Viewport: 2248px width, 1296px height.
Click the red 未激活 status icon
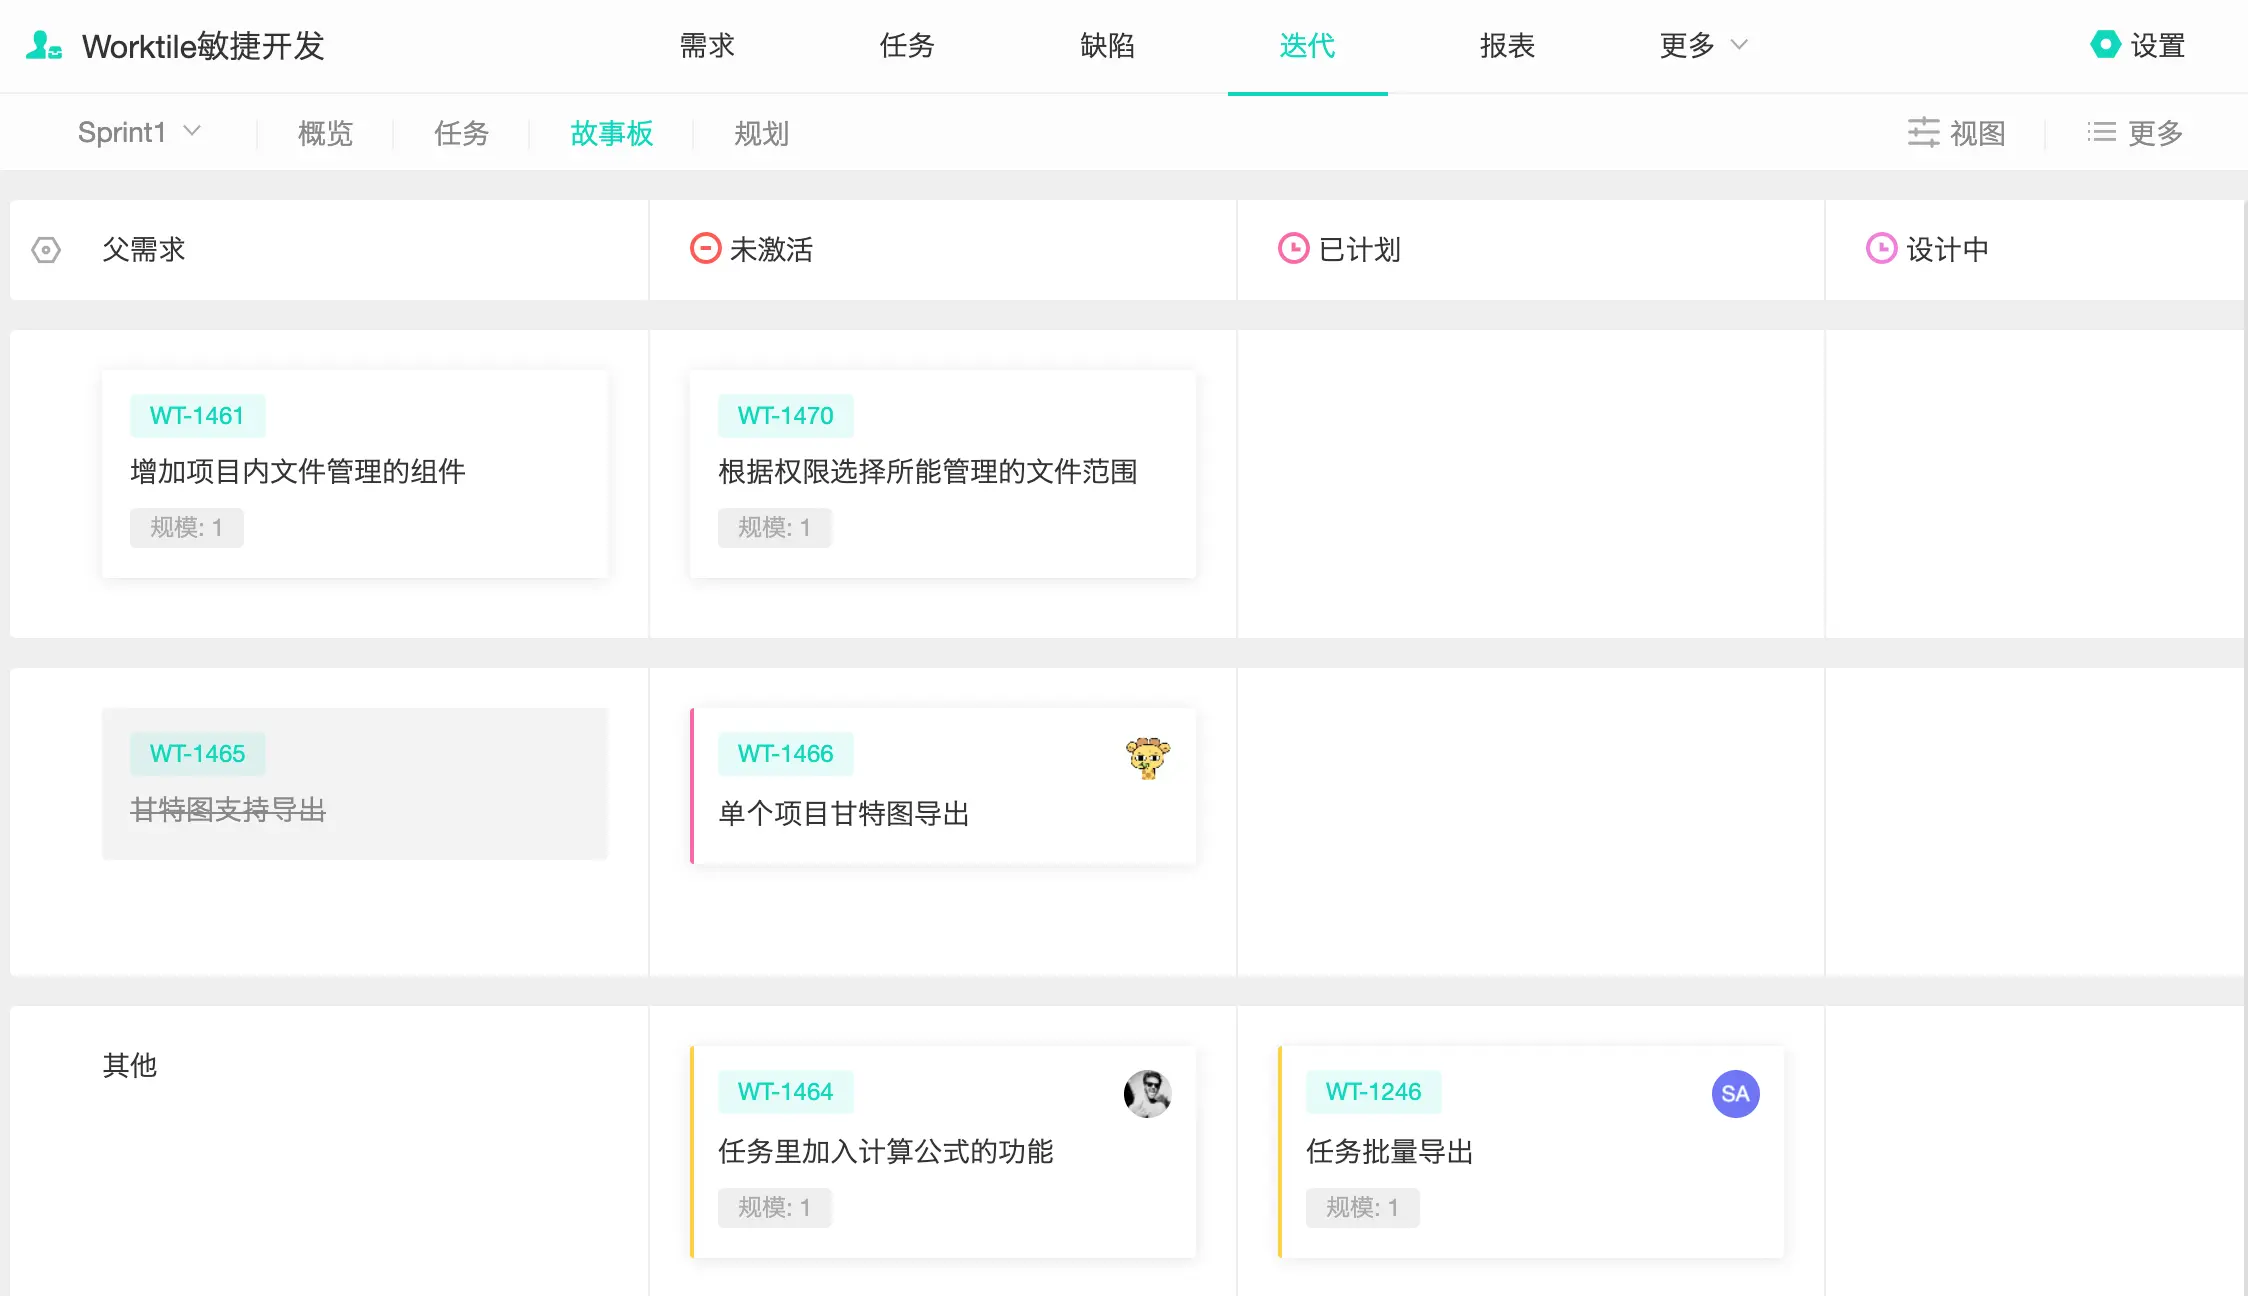tap(705, 249)
